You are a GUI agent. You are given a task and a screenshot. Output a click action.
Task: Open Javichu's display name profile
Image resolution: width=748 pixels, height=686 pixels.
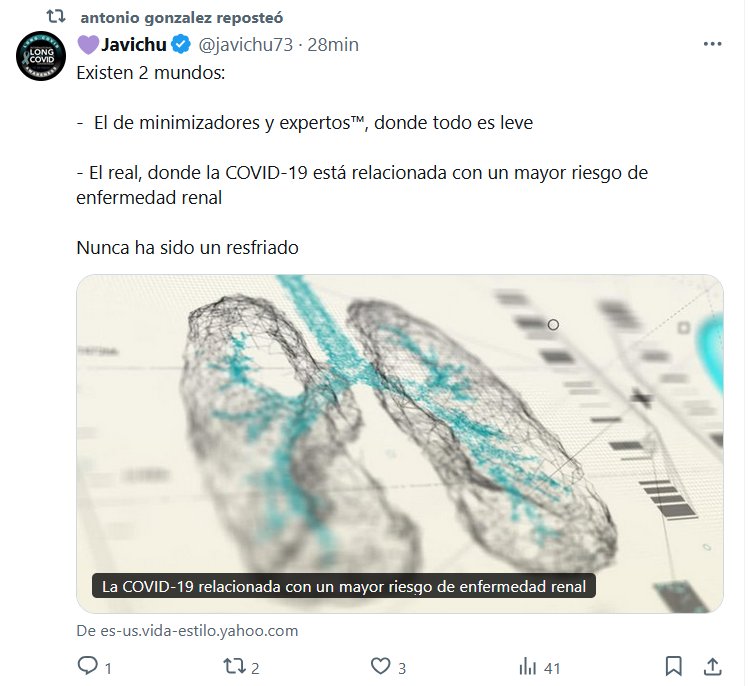pyautogui.click(x=134, y=44)
